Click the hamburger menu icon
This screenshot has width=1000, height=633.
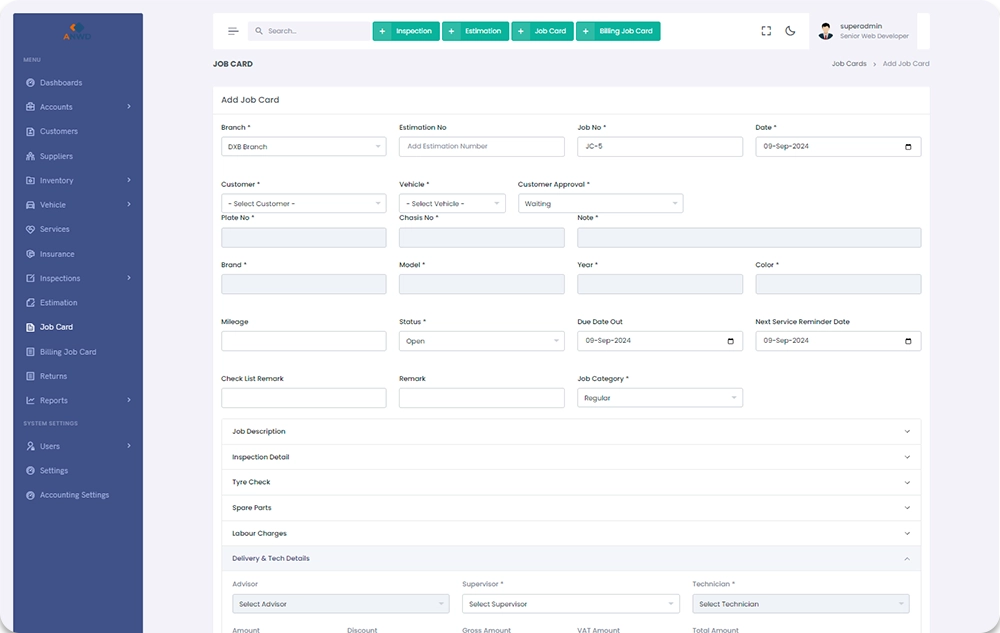click(x=233, y=31)
